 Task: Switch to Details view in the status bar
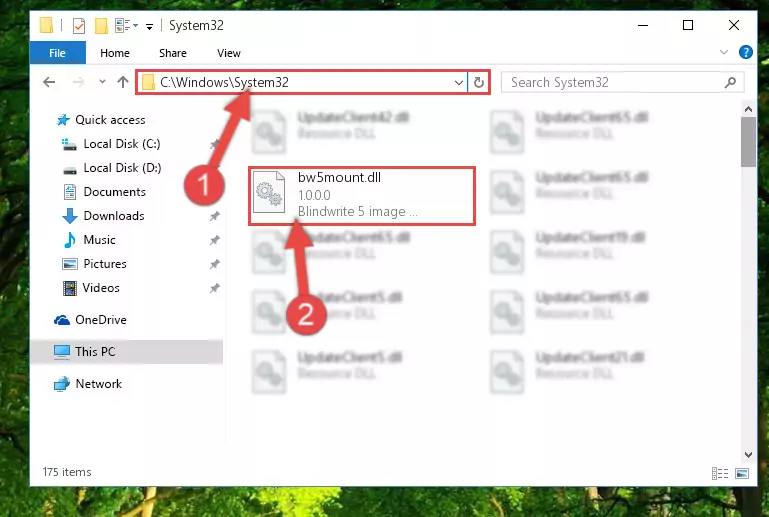[x=719, y=473]
